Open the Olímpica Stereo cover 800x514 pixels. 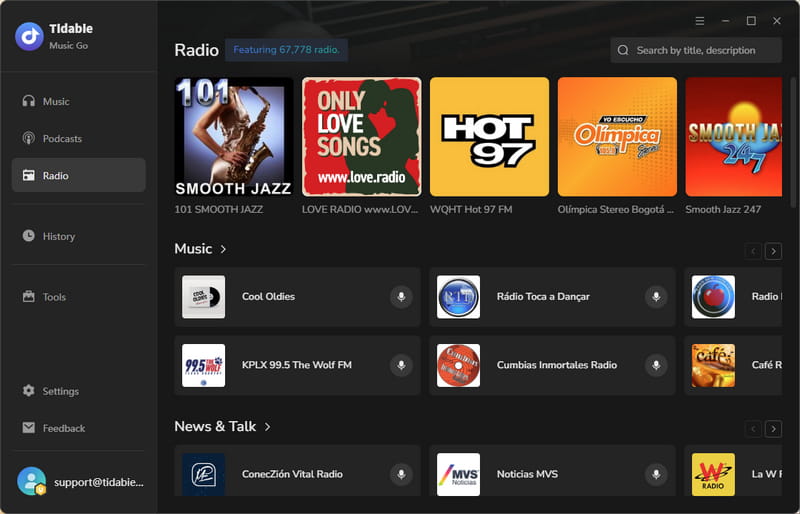[x=617, y=137]
